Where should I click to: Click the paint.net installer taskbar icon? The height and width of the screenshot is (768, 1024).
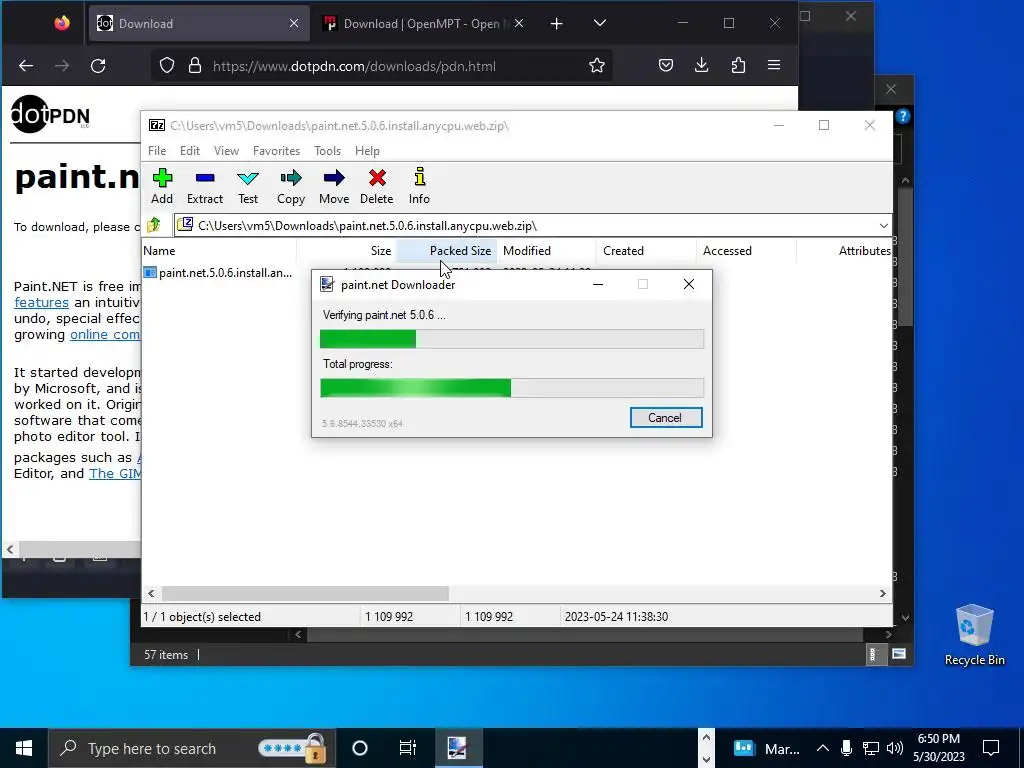pos(456,748)
